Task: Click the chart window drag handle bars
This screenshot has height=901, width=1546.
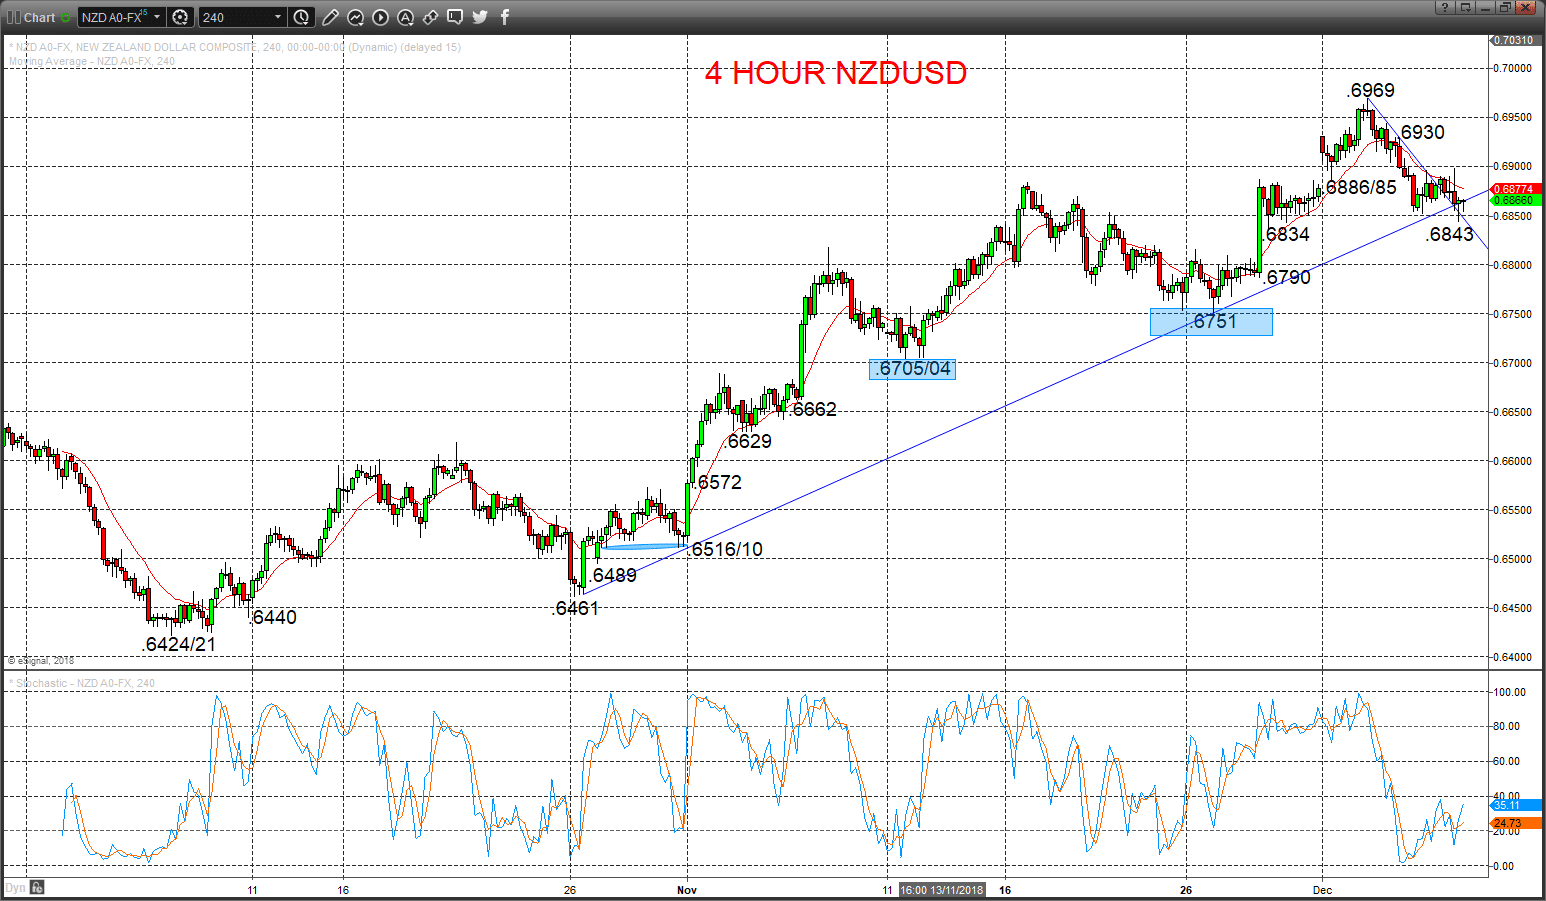Action: click(13, 17)
